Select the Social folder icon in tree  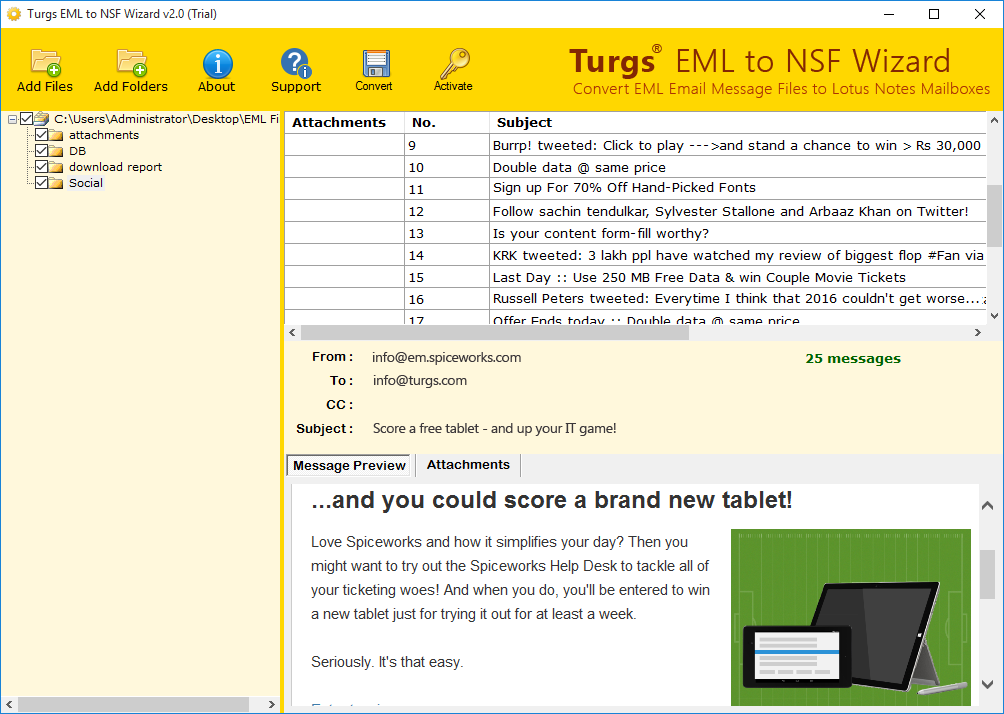[x=56, y=183]
